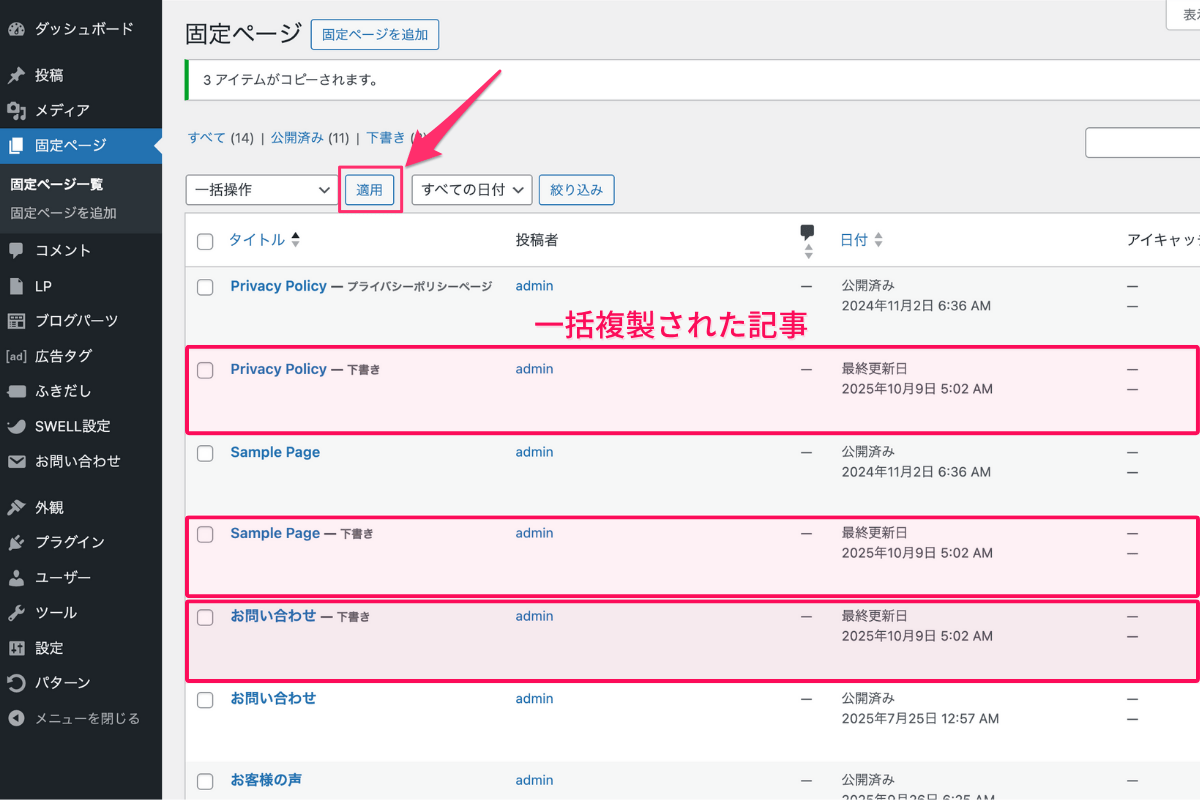Screen dimensions: 1200x800
Task: Select the Sample Page draft checkbox
Action: click(x=205, y=534)
